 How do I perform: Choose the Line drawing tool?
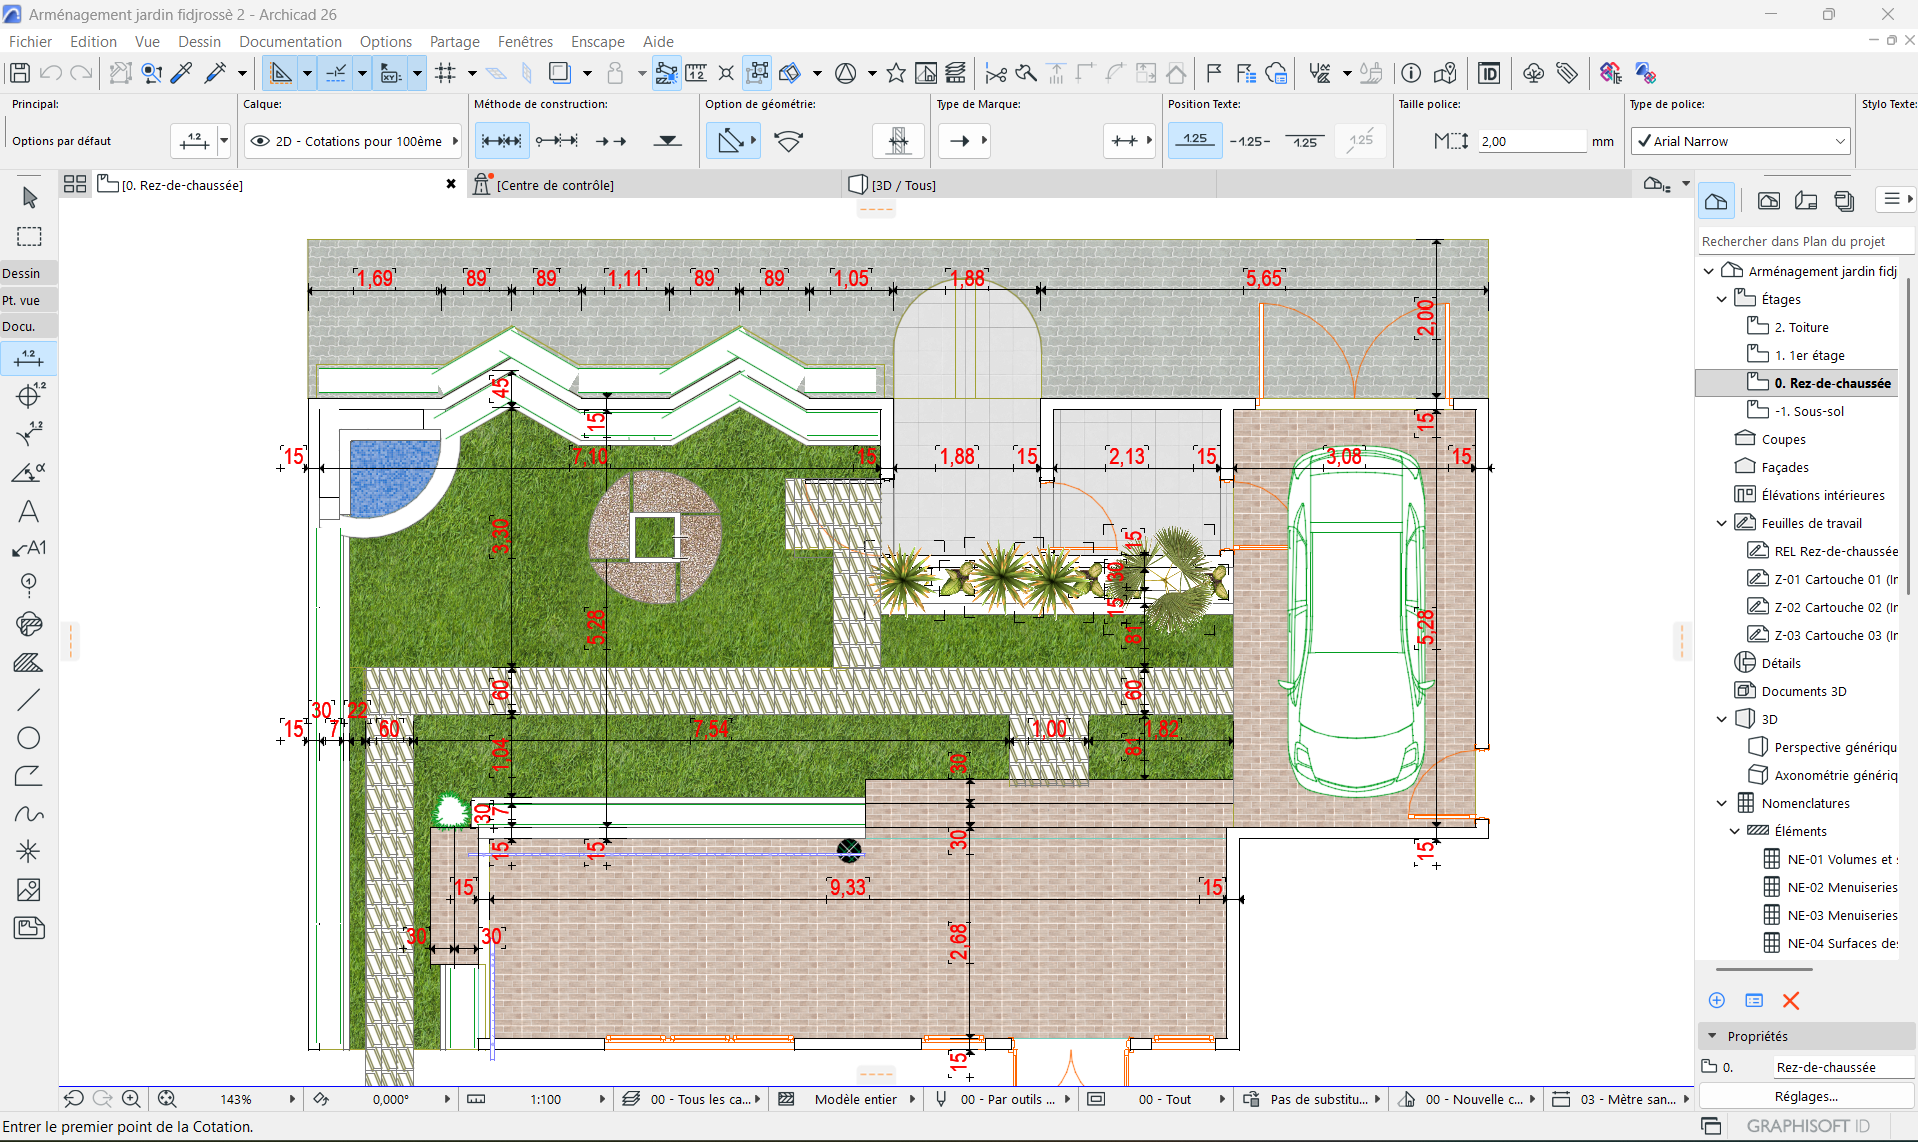point(29,700)
